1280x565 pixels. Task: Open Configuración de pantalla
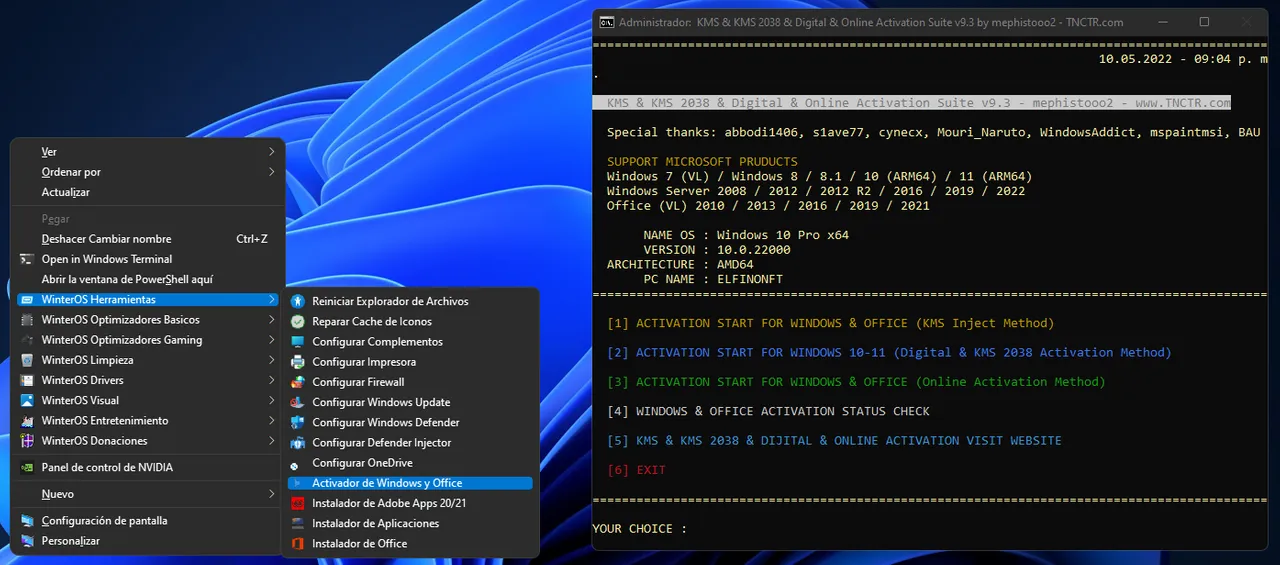point(104,521)
